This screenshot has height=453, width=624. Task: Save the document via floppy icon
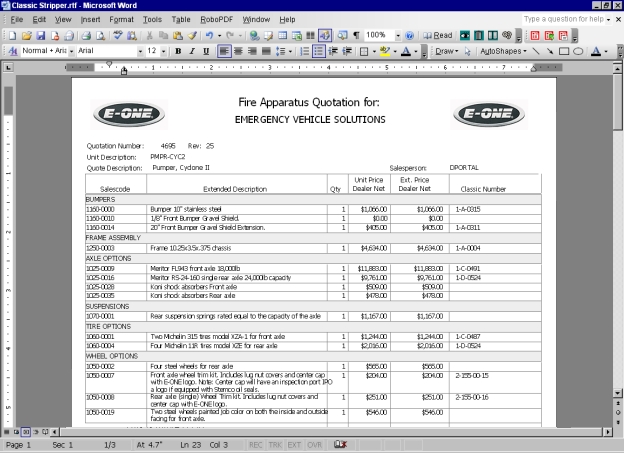(41, 36)
